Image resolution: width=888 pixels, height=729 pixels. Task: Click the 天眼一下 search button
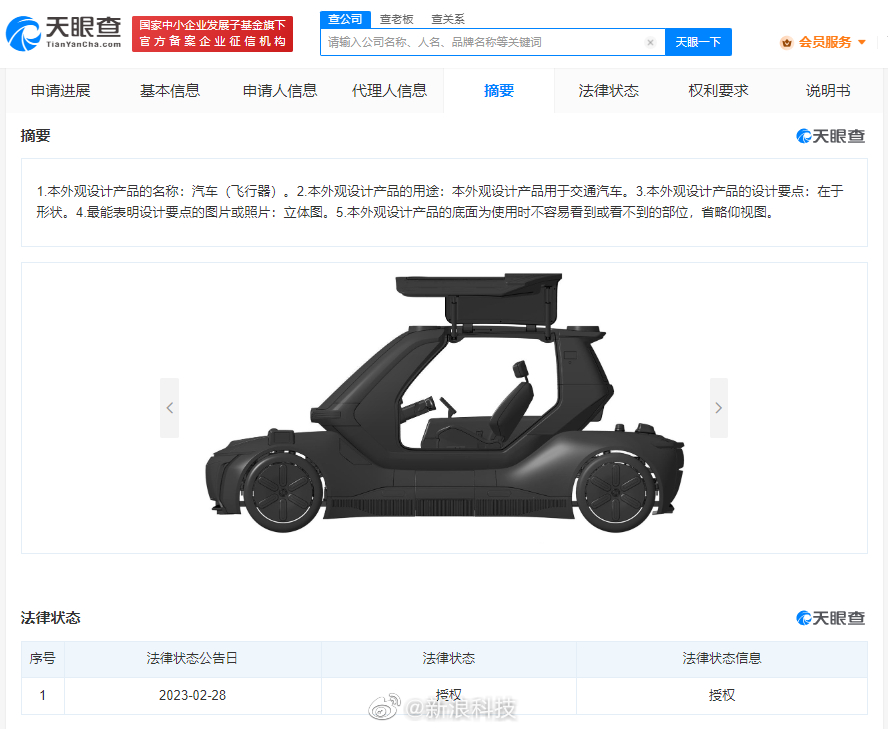point(698,42)
